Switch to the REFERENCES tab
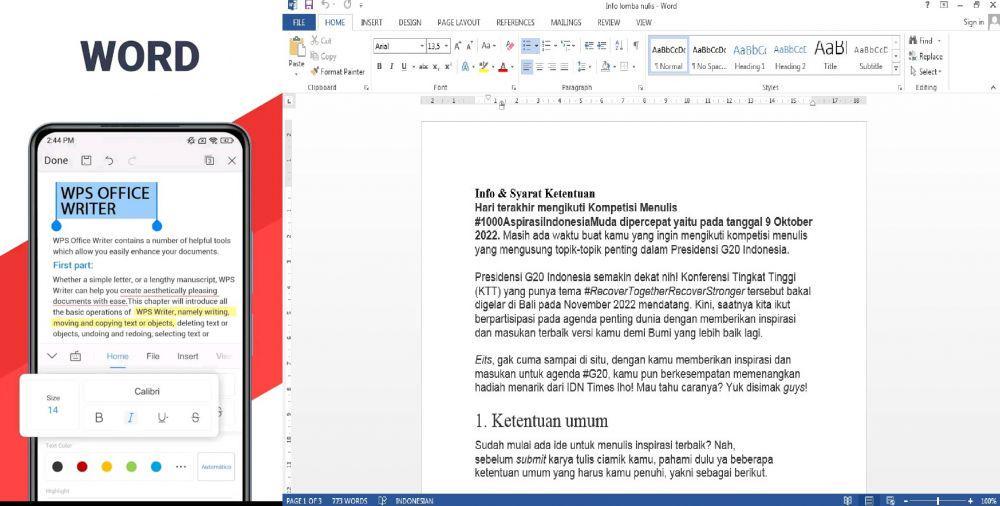 (x=515, y=22)
